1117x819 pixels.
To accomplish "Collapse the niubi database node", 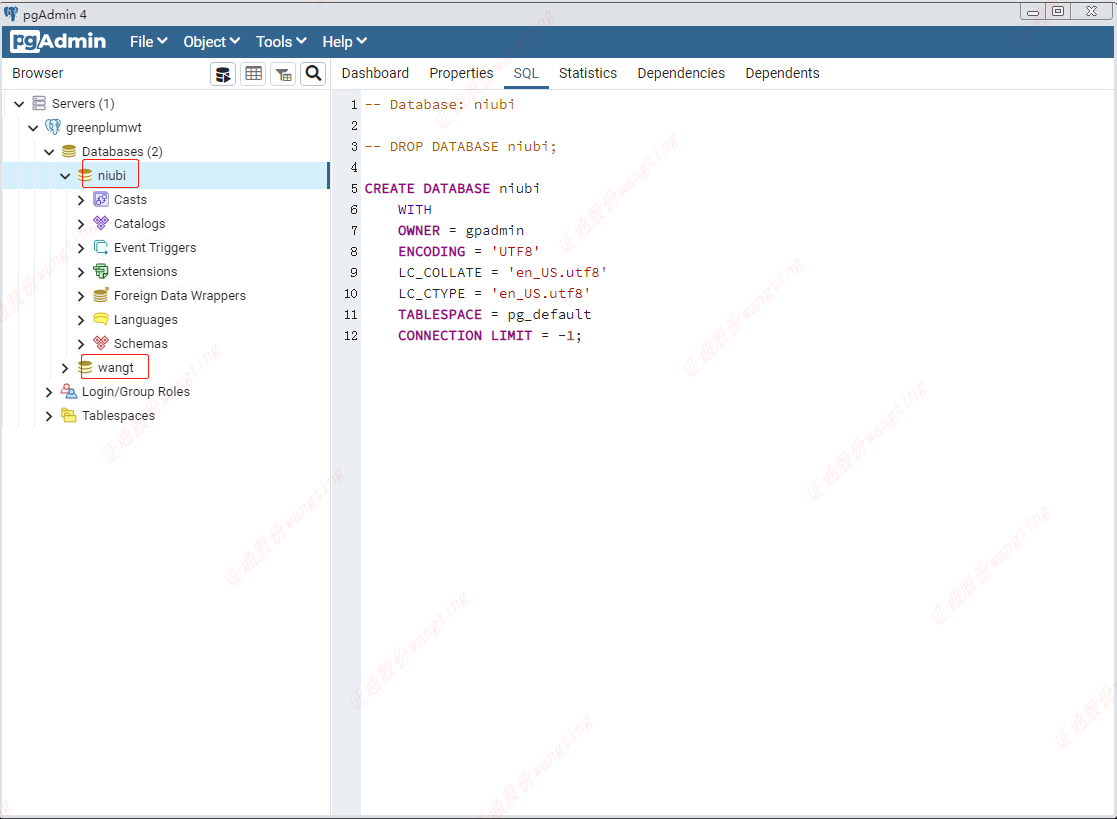I will 66,176.
